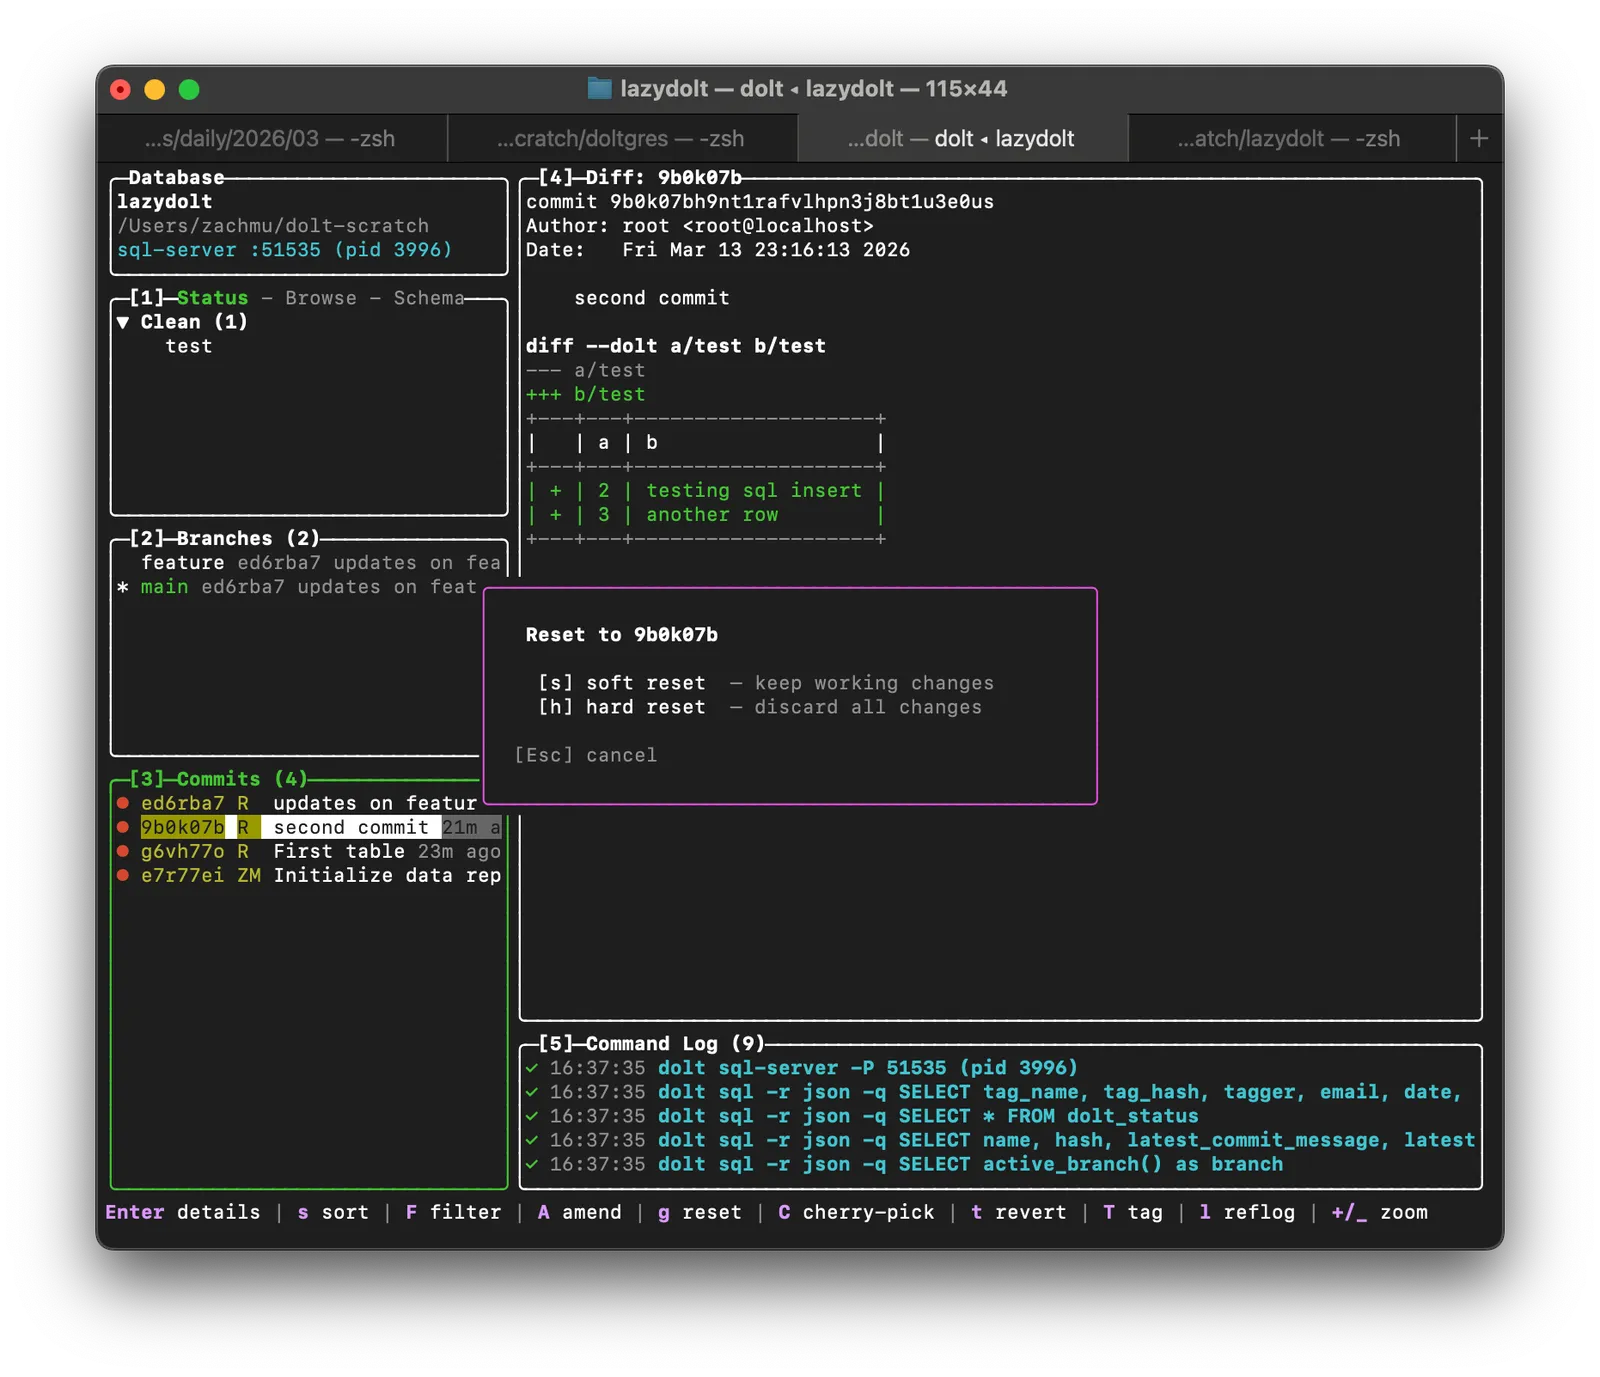This screenshot has width=1600, height=1377.
Task: Select the test table under Clean
Action: click(188, 346)
